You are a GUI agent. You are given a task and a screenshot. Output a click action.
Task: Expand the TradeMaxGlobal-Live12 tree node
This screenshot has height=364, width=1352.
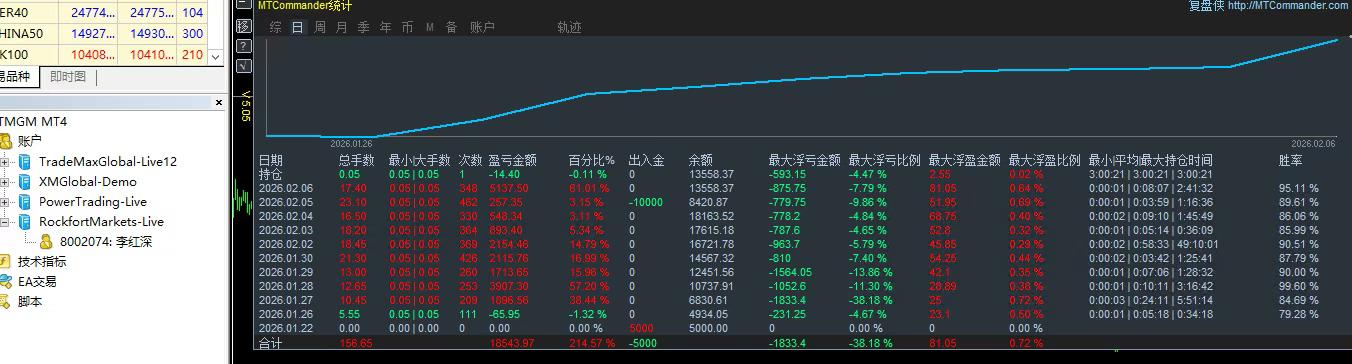coord(5,162)
